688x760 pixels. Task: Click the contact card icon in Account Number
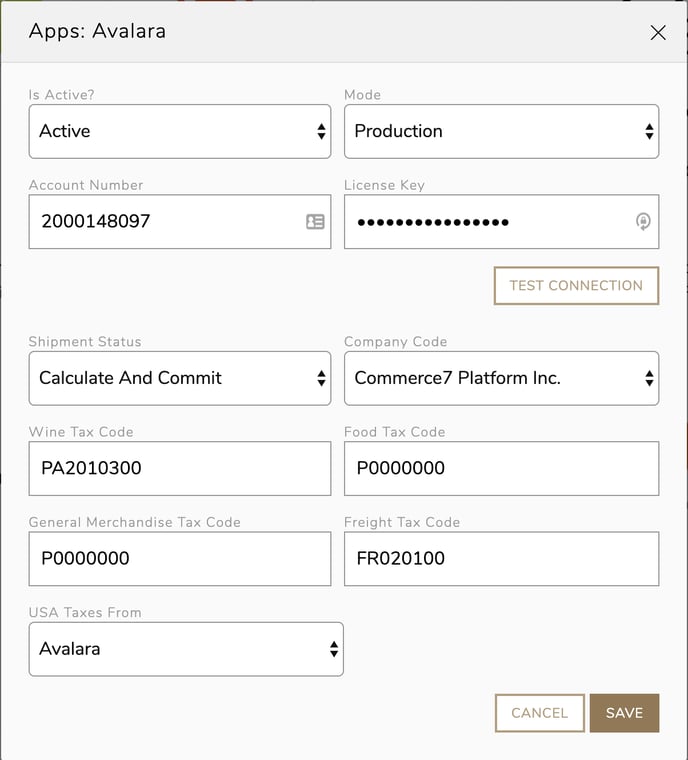click(315, 222)
